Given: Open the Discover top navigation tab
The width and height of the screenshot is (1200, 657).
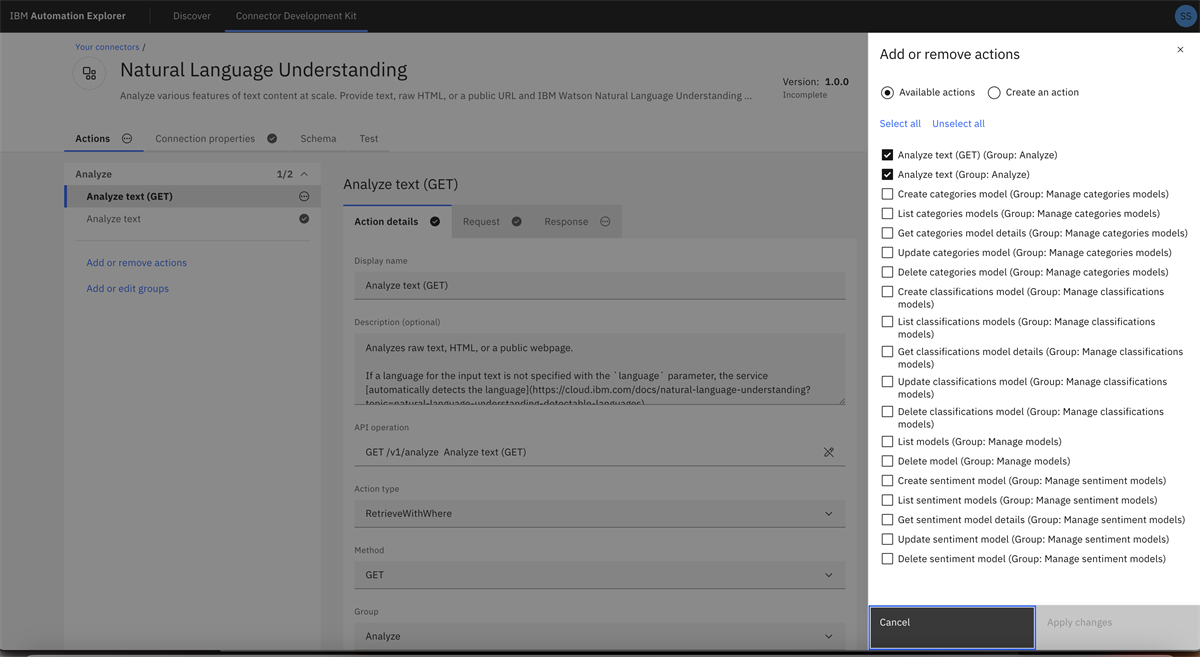Looking at the screenshot, I should tap(192, 16).
